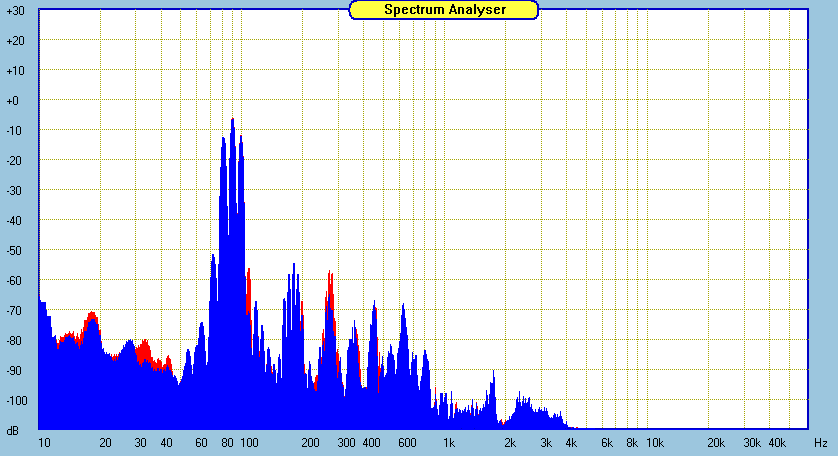Click the 2k frequency axis label
The image size is (838, 456).
click(x=511, y=442)
